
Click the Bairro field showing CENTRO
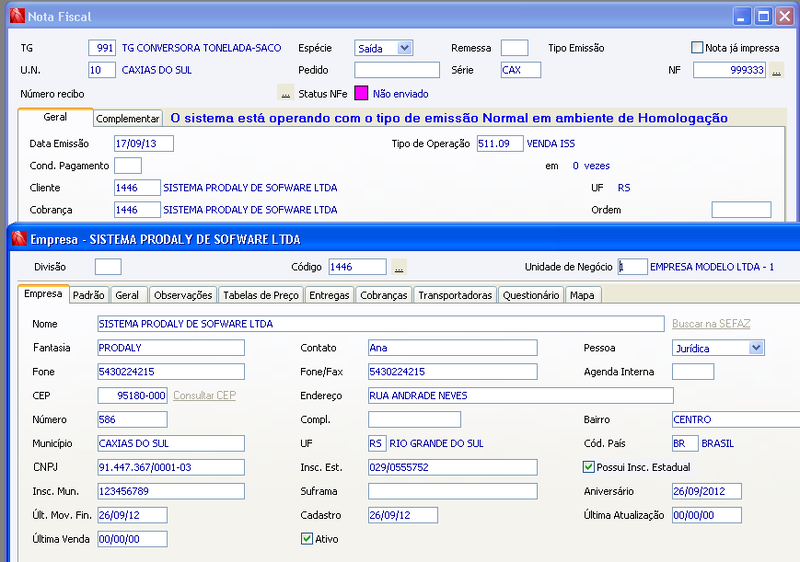point(736,419)
